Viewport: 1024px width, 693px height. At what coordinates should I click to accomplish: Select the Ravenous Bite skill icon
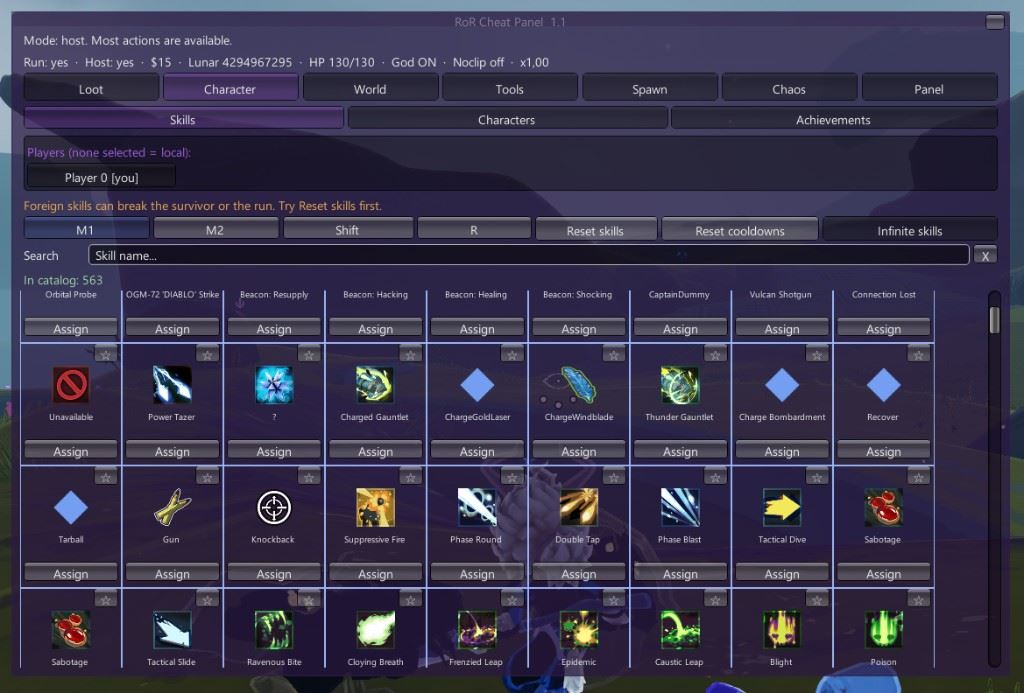(274, 630)
